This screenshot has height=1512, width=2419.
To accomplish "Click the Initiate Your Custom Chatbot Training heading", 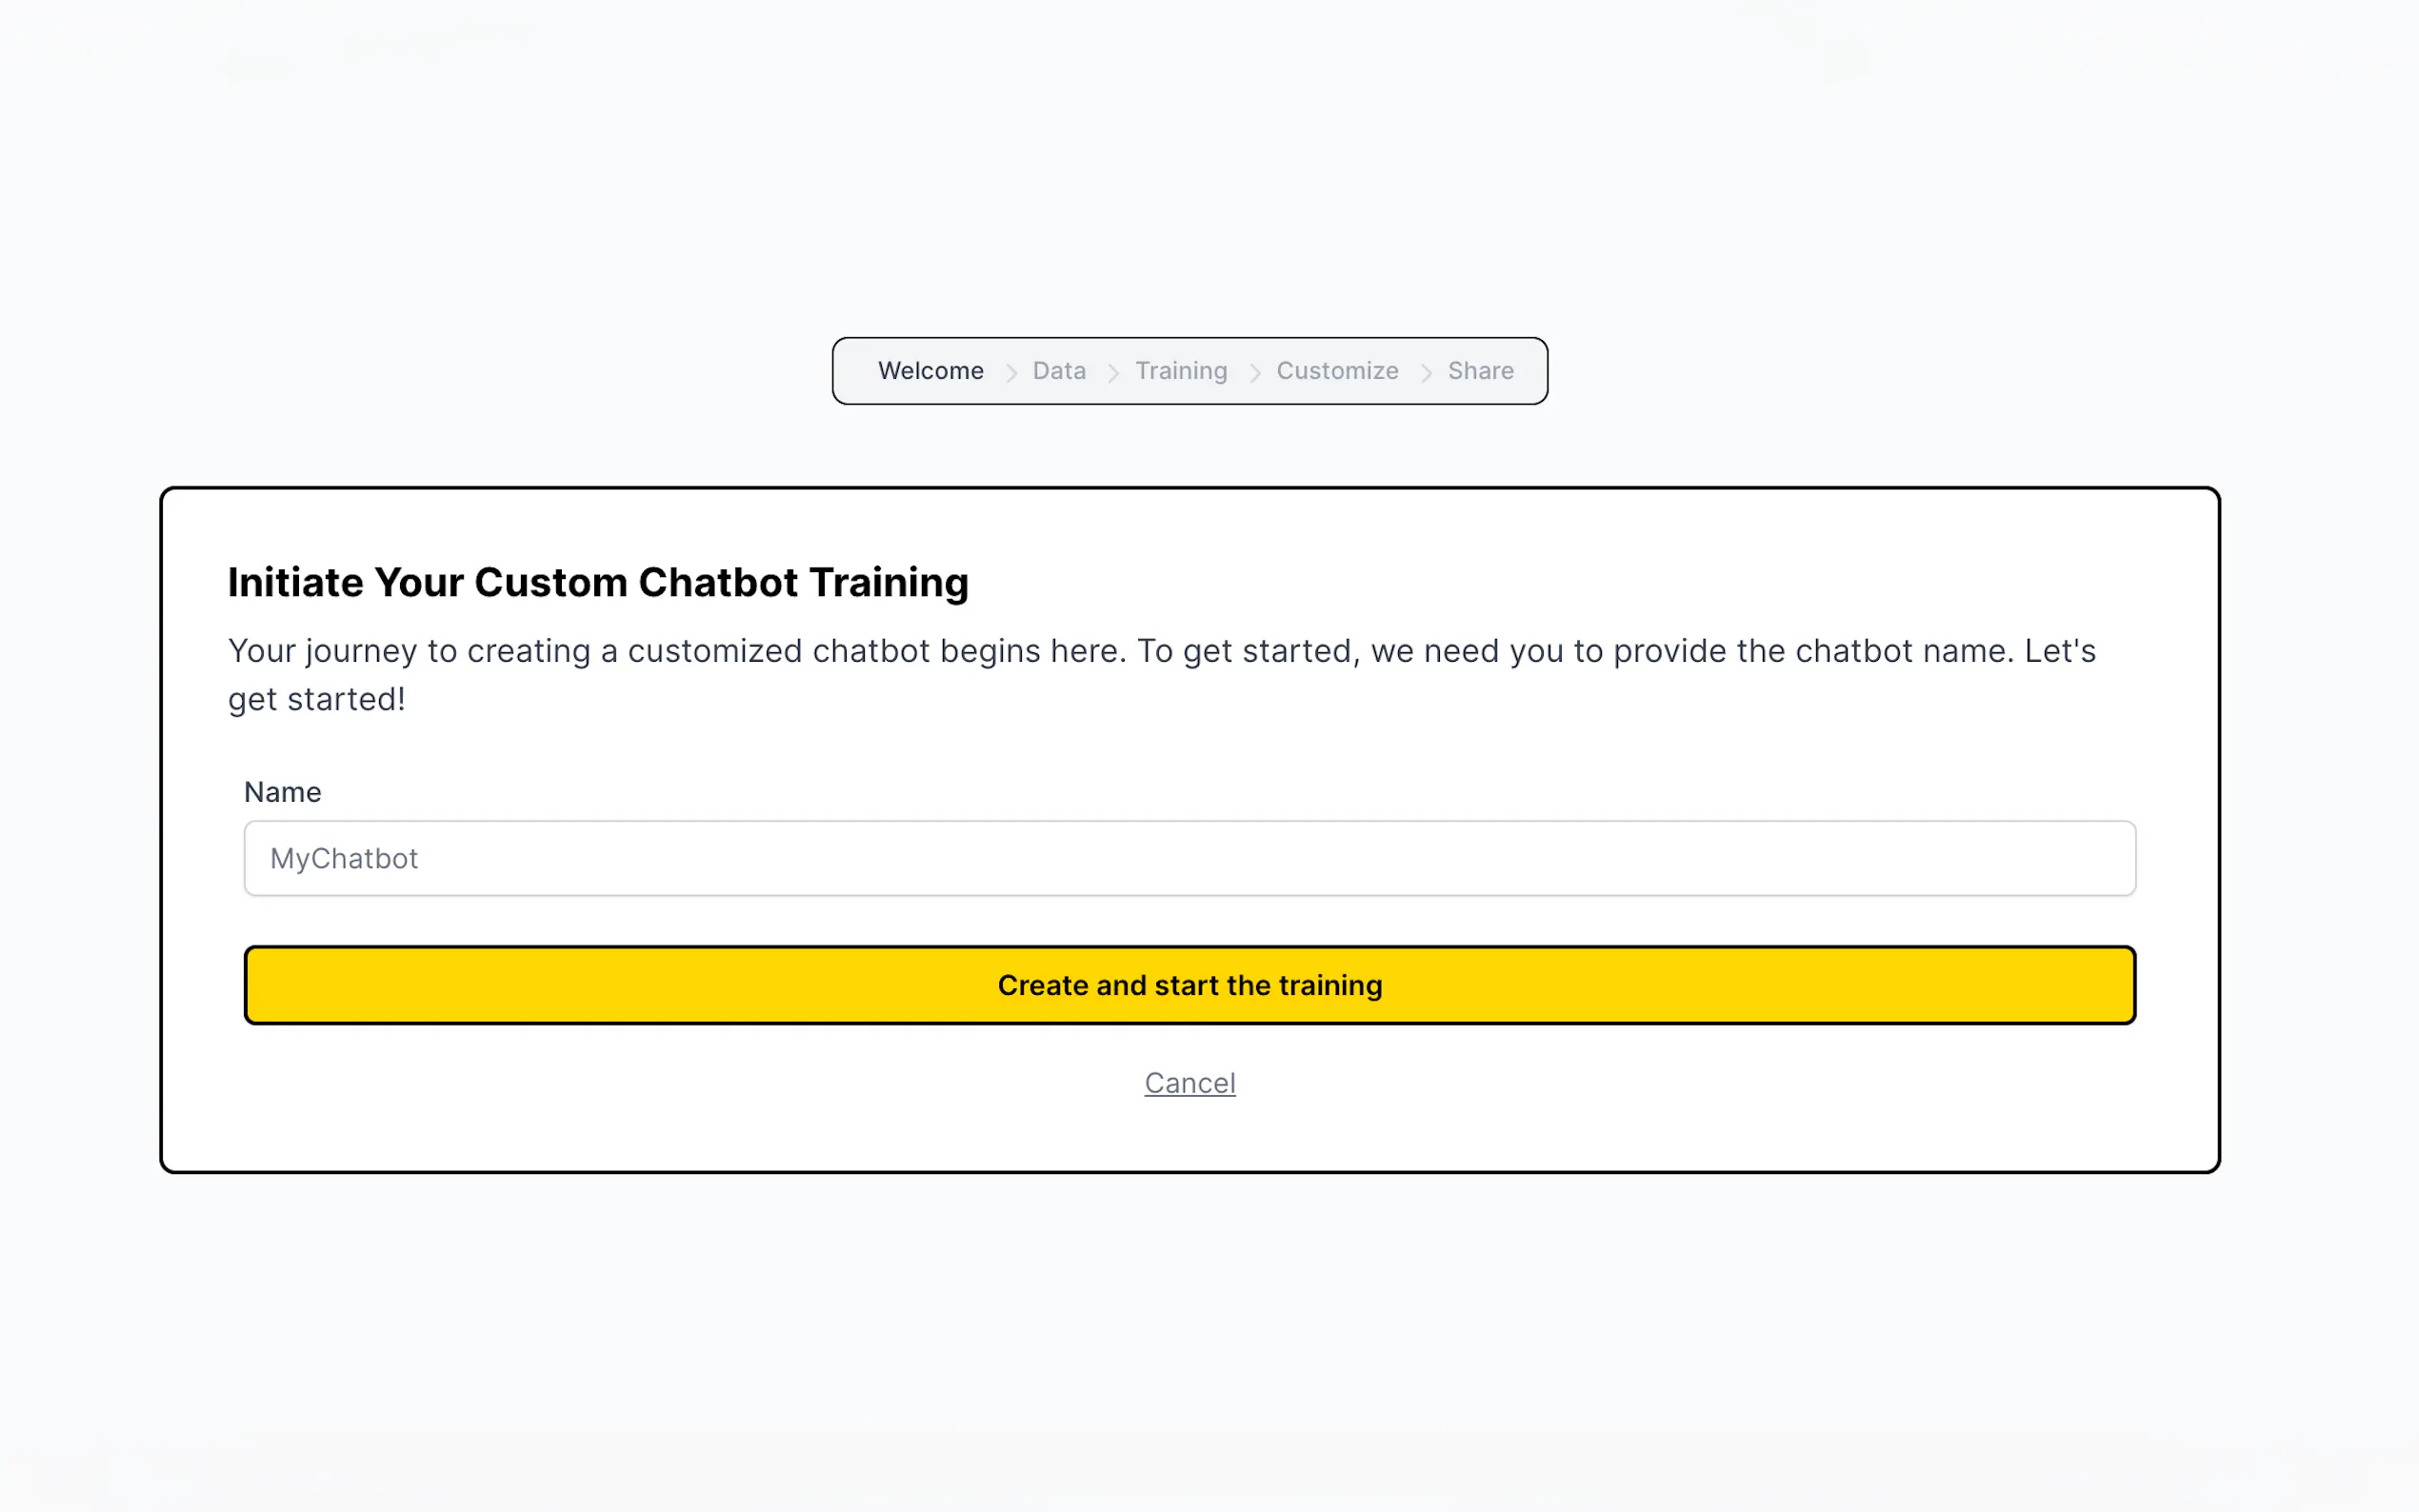I will (597, 582).
